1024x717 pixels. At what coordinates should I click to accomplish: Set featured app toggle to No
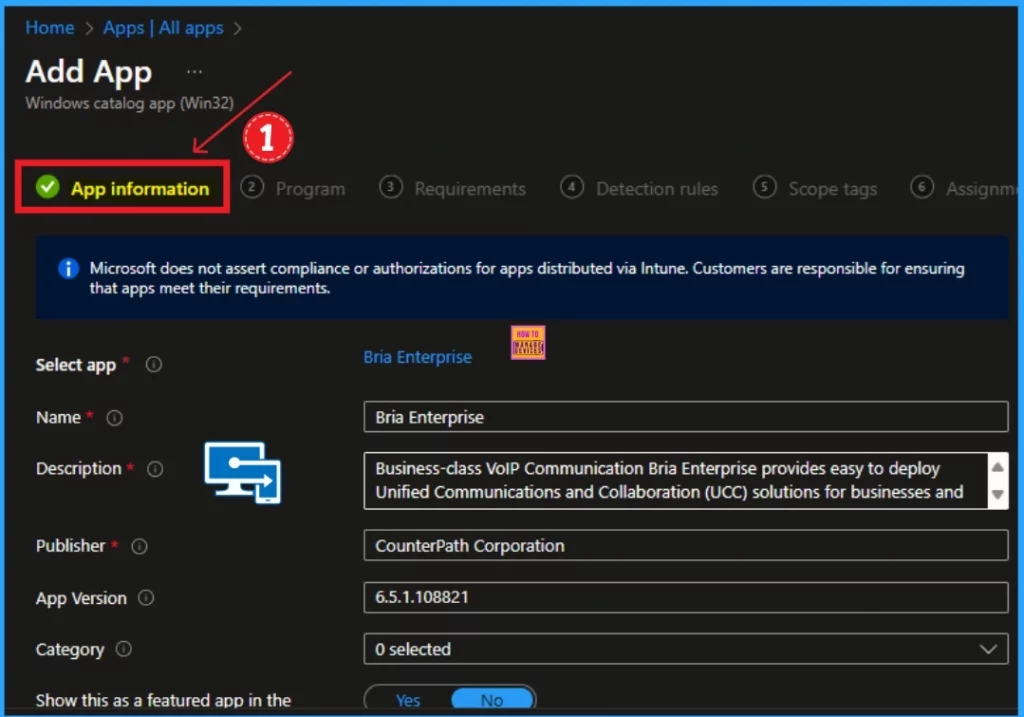point(492,700)
